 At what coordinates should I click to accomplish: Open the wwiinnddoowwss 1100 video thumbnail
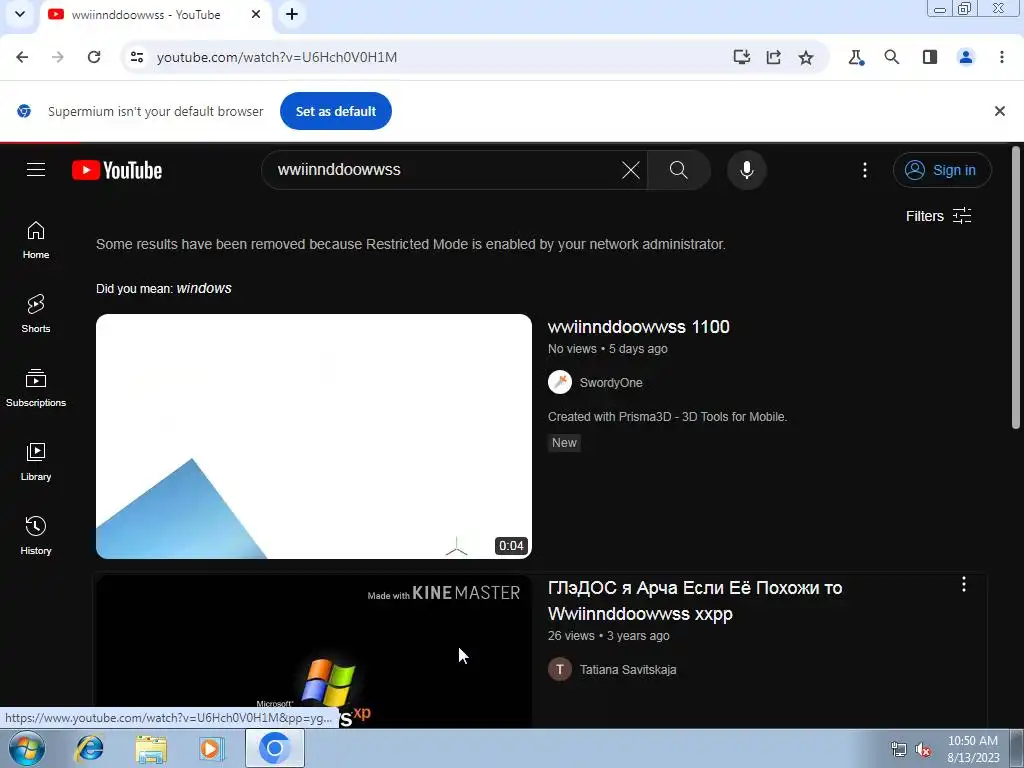click(313, 436)
